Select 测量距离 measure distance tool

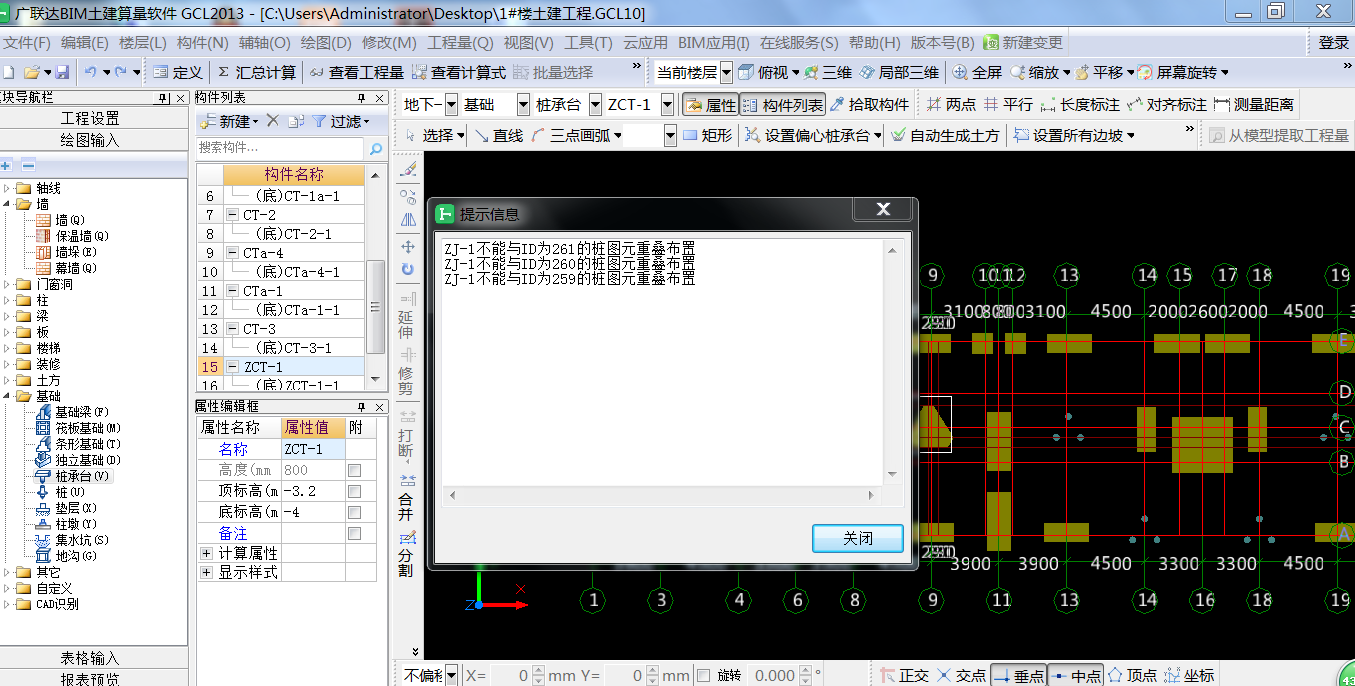pos(1254,105)
